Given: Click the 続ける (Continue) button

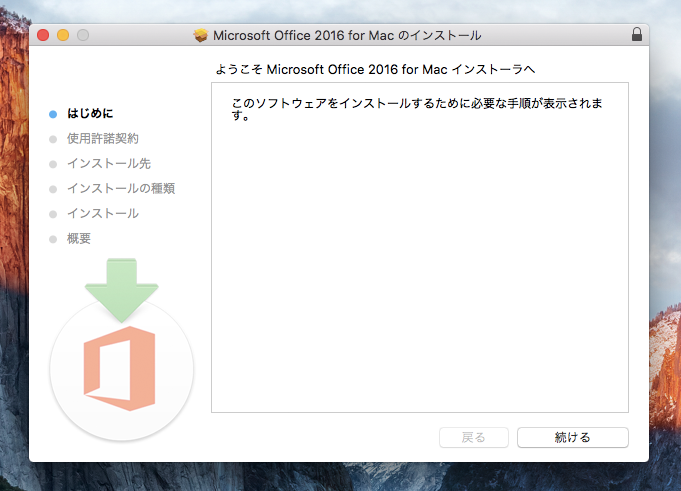Looking at the screenshot, I should click(x=572, y=437).
